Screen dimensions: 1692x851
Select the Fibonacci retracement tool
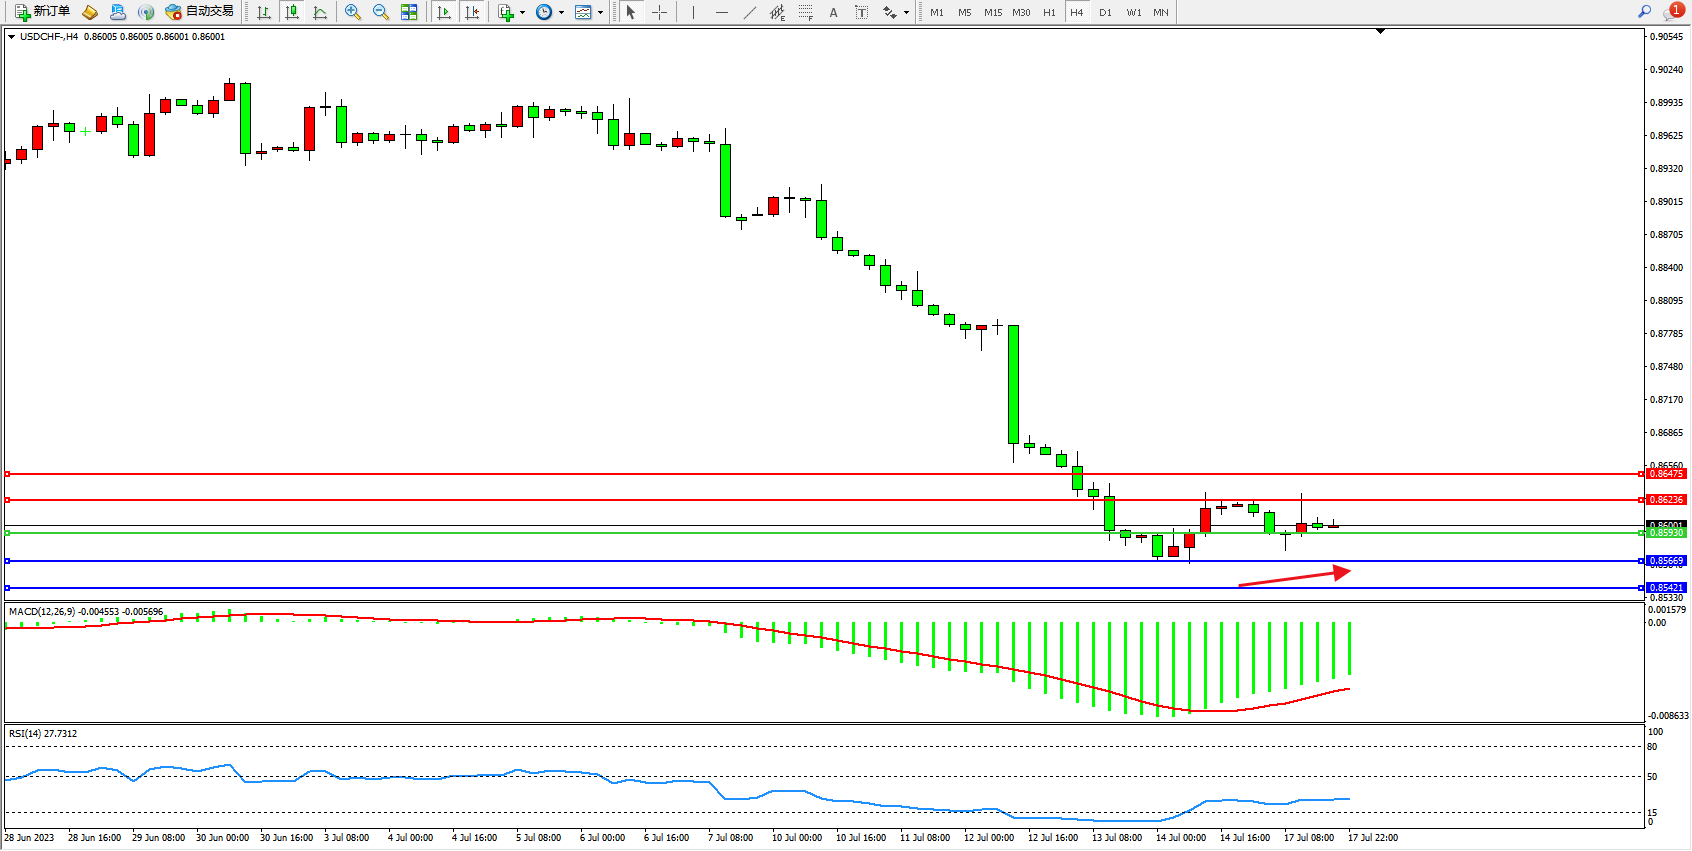(805, 12)
